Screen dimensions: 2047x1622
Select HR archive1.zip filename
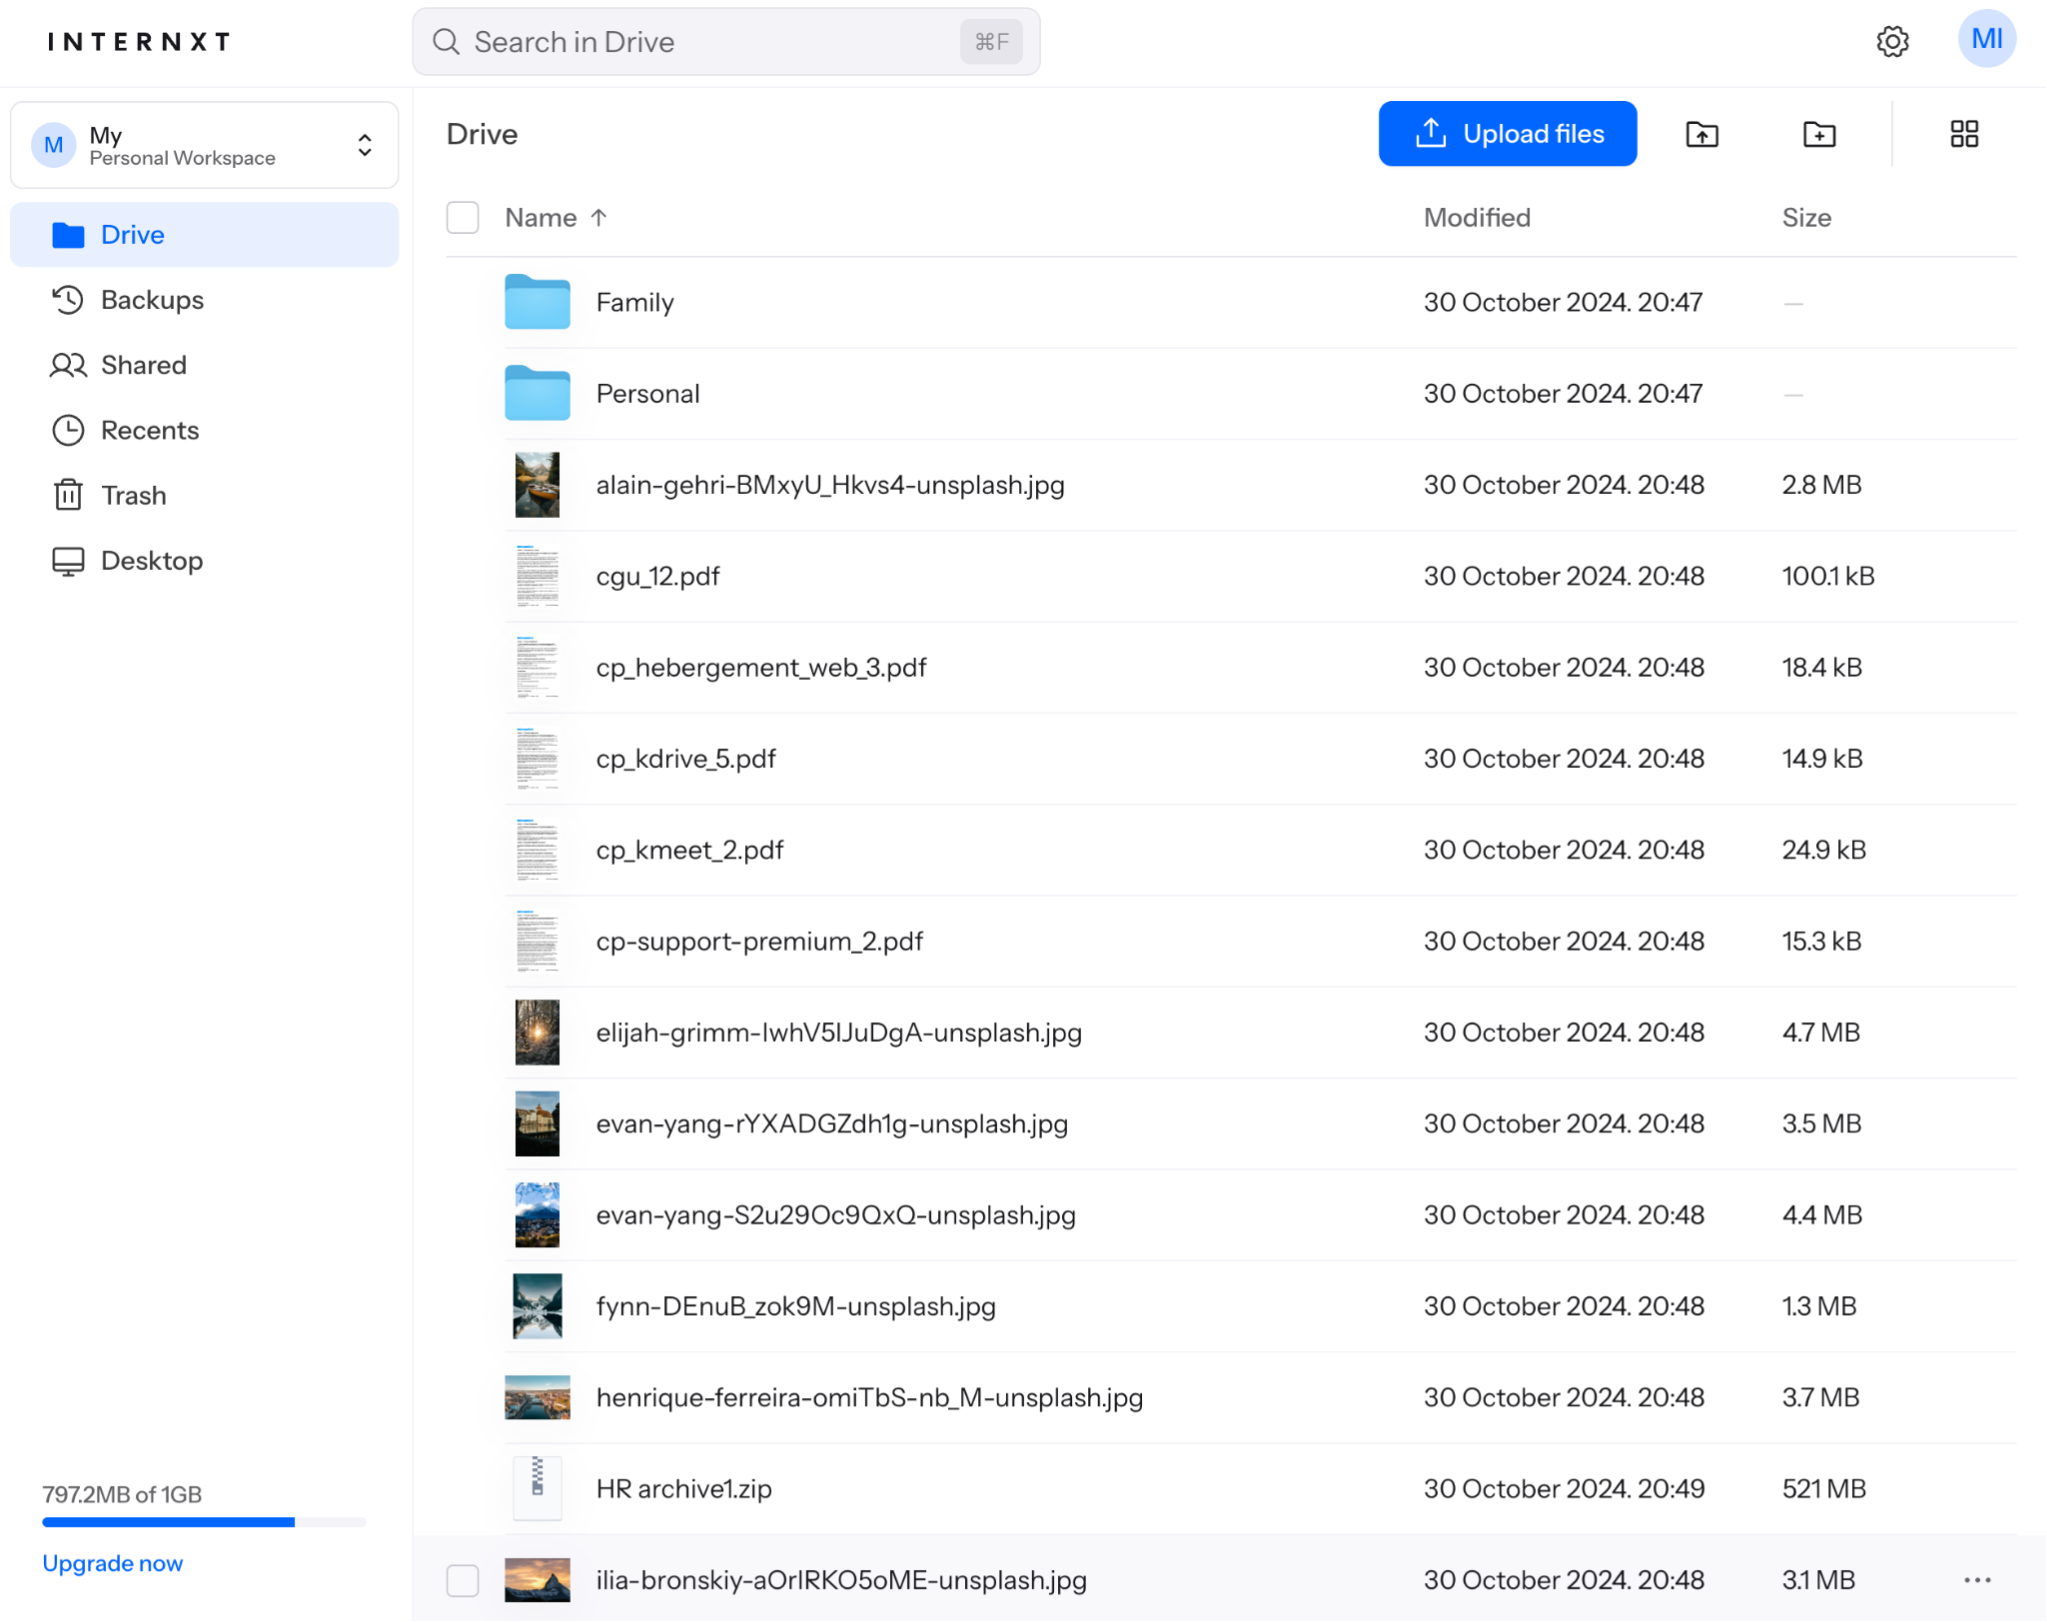click(x=684, y=1489)
